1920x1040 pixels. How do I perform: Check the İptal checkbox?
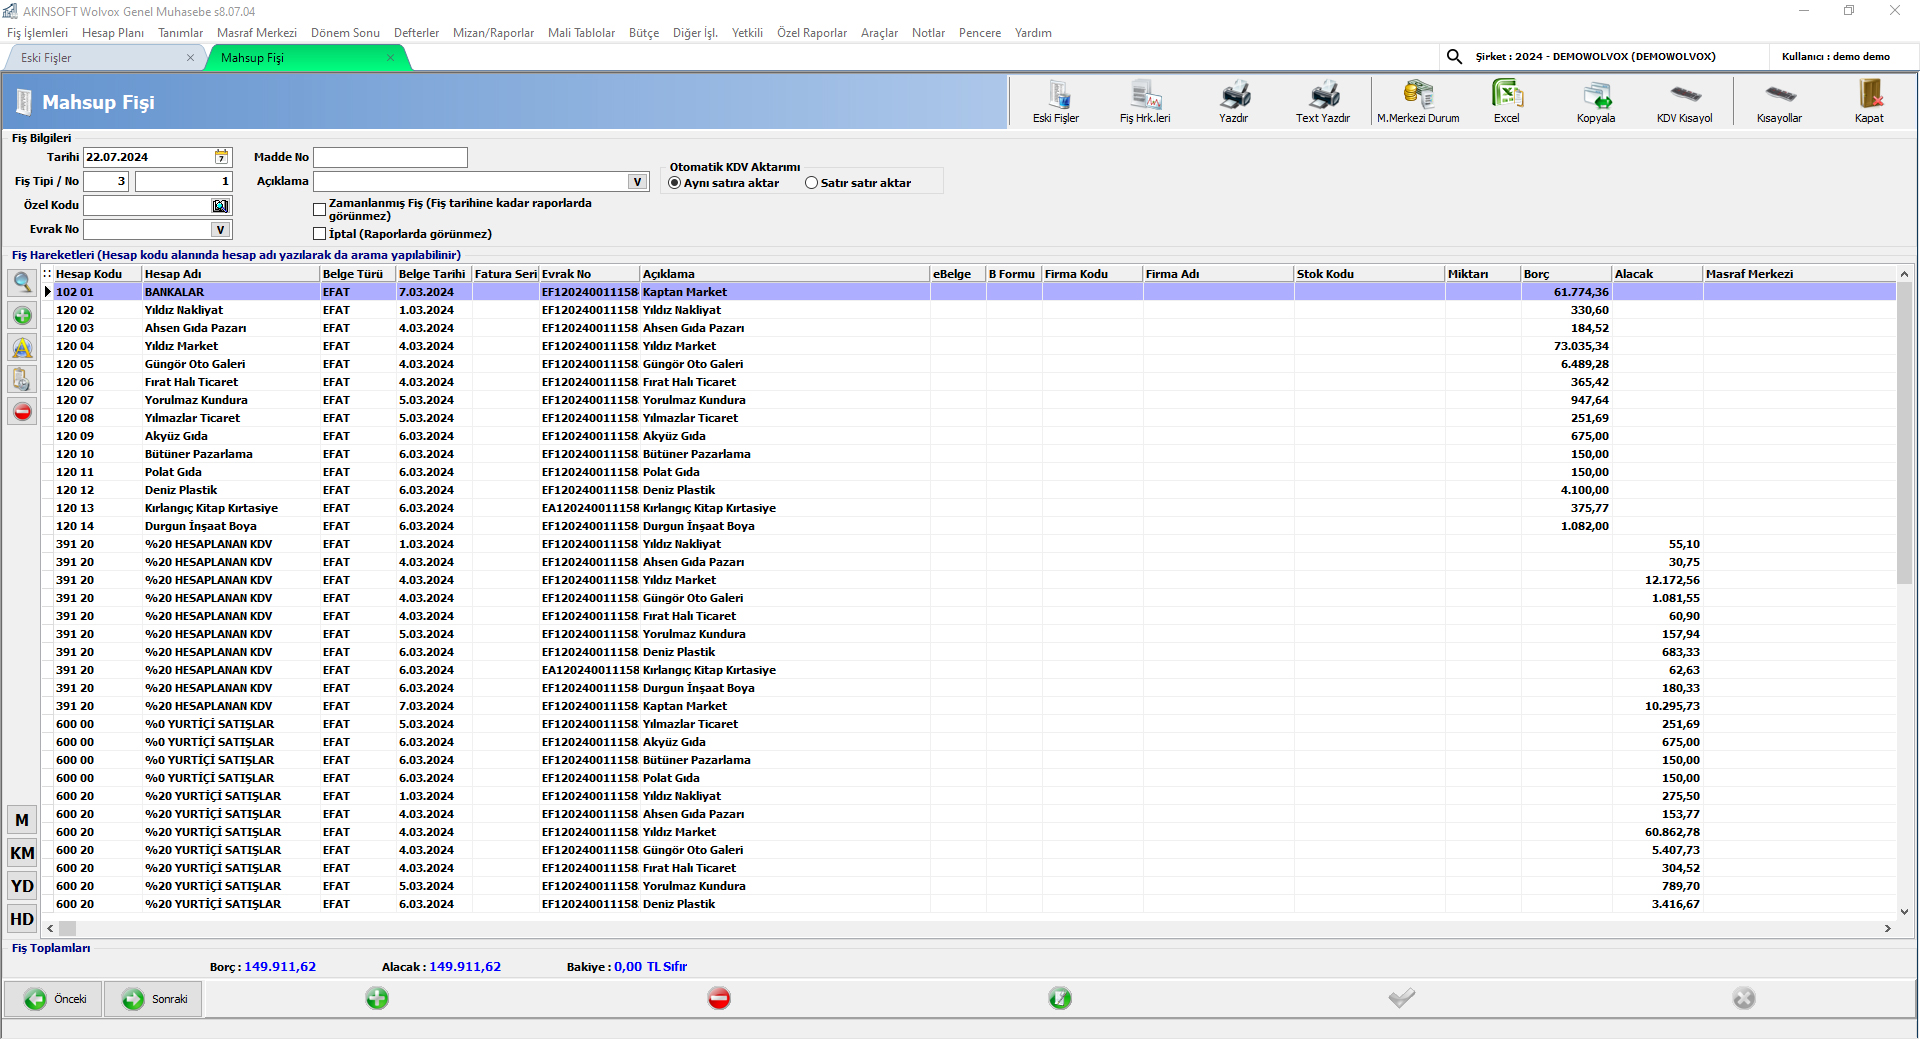click(320, 234)
